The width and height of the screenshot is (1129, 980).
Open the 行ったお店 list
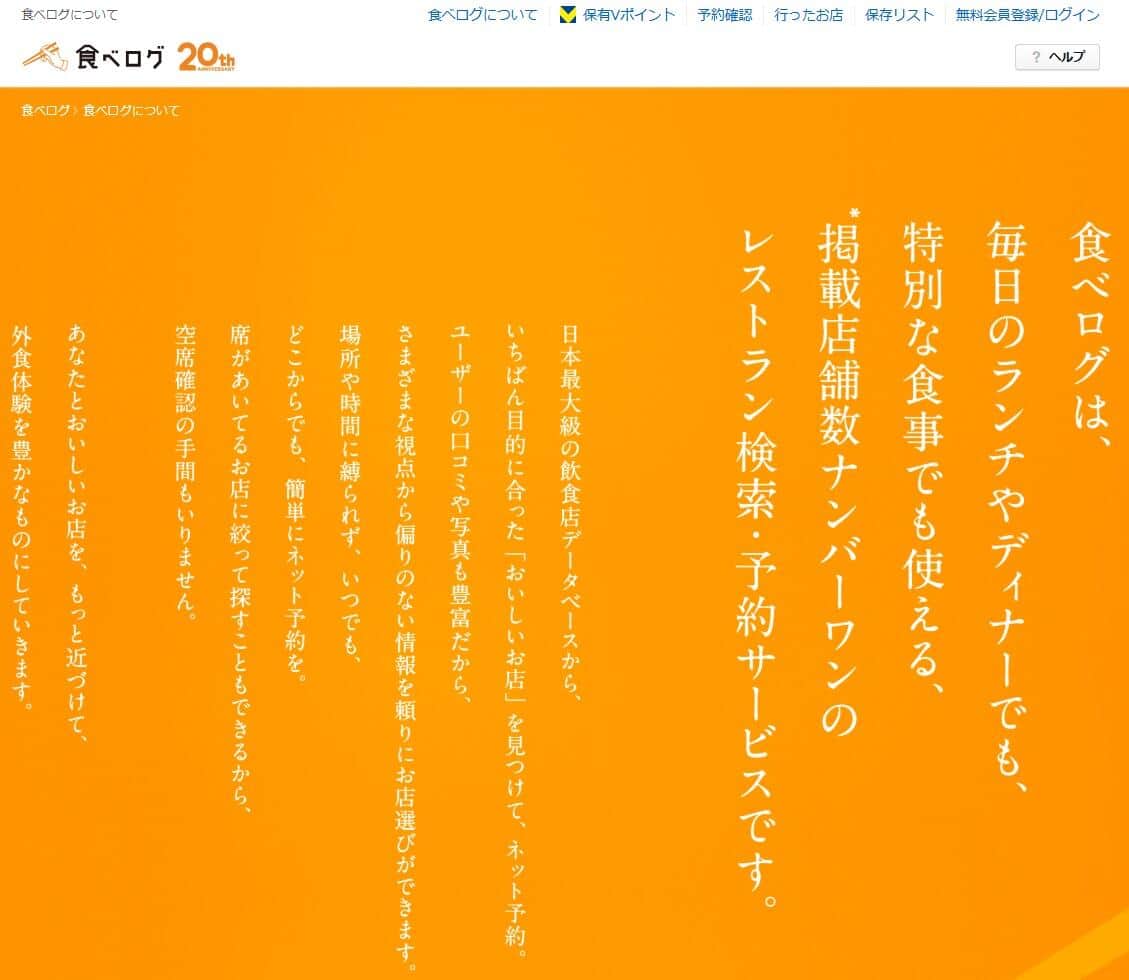coord(808,15)
